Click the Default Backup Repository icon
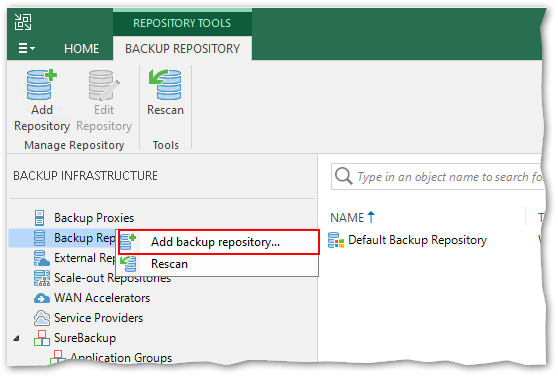The image size is (558, 377). (336, 240)
